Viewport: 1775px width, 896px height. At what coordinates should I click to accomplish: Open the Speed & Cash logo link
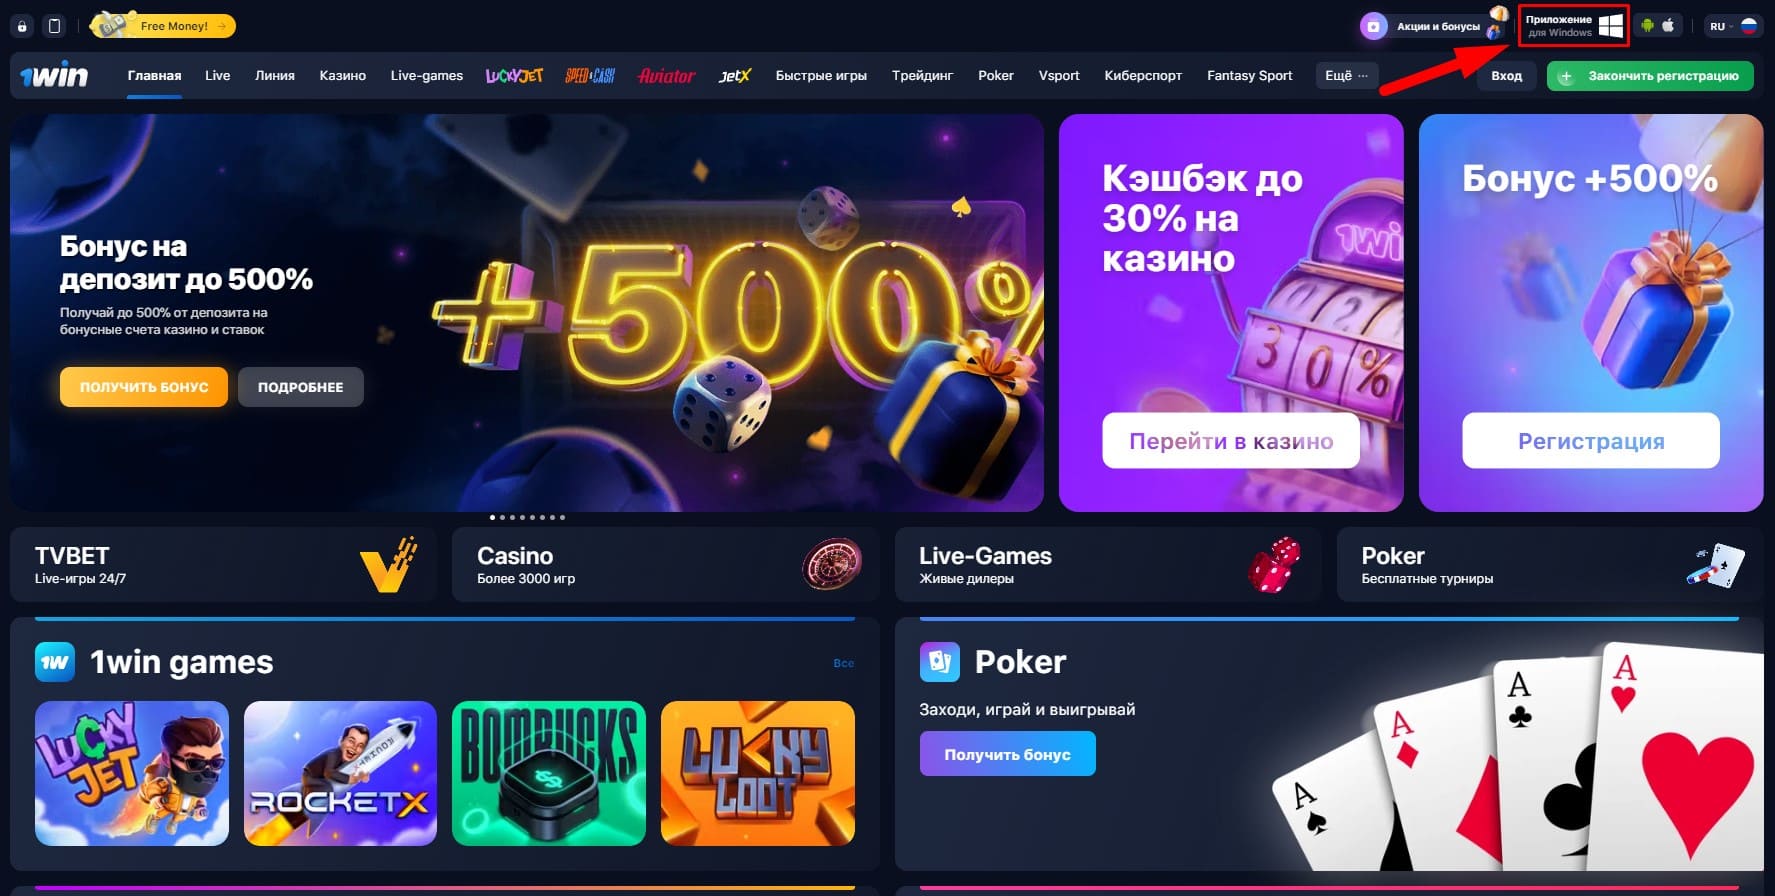(590, 76)
